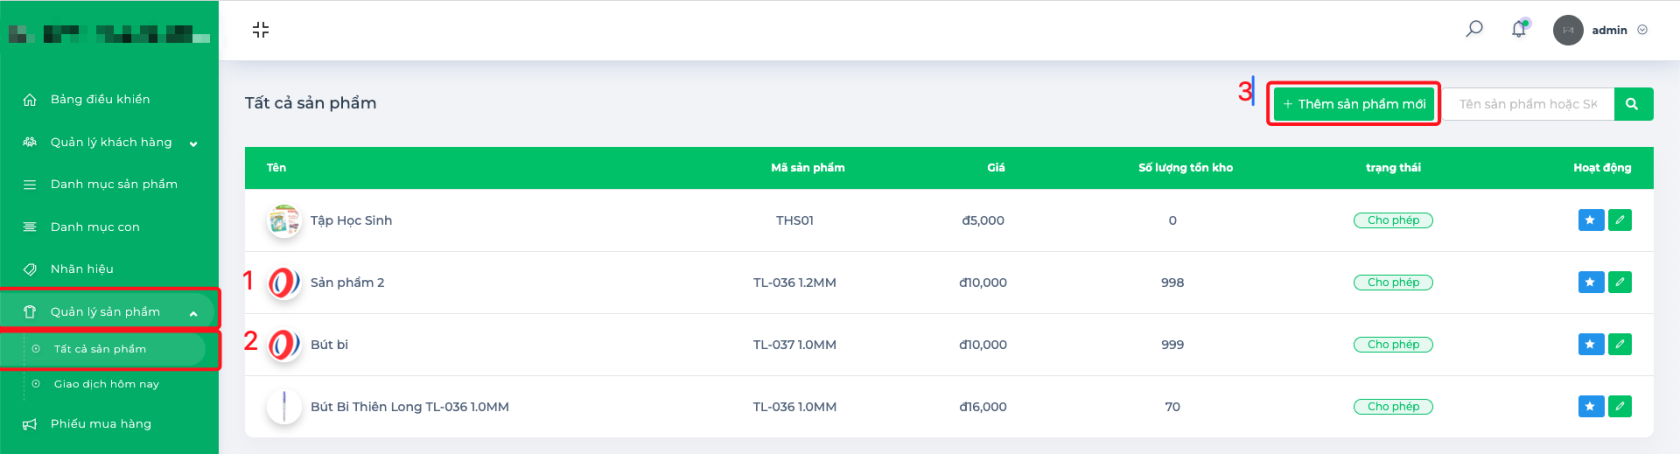Click the star icon for Sản phẩm 2
This screenshot has width=1680, height=454.
point(1590,282)
